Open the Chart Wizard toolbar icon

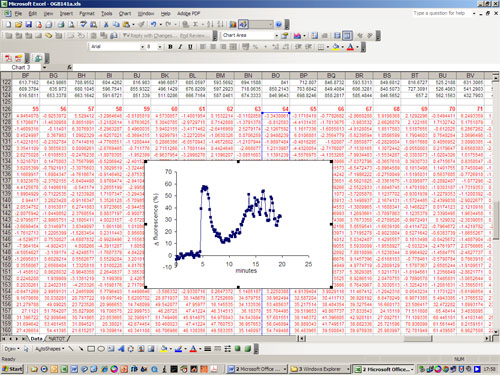233,24
